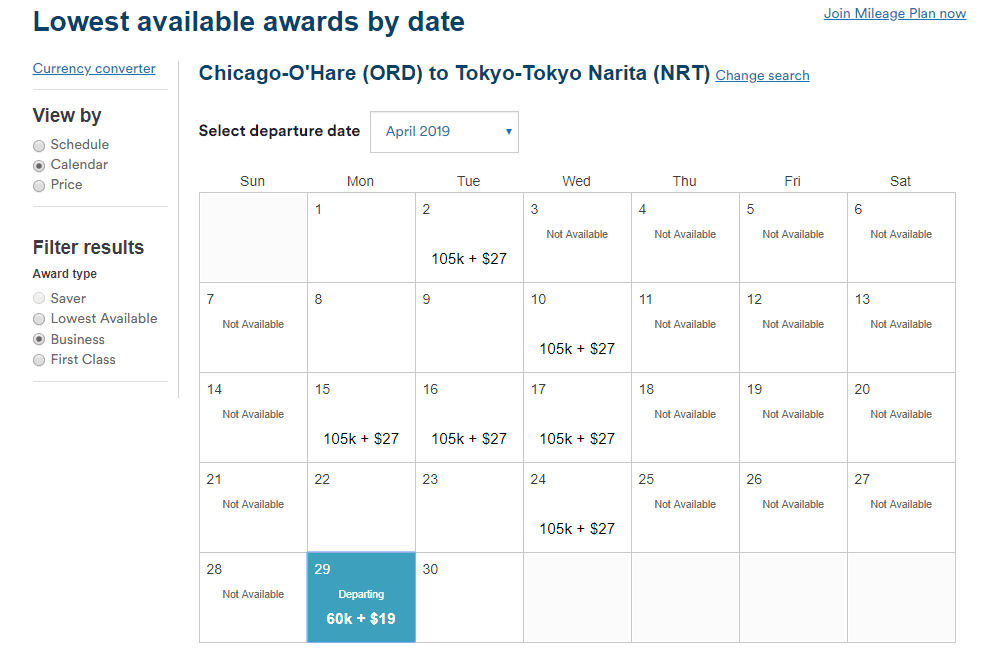990x657 pixels.
Task: Pick April 10 as departure date
Action: [577, 327]
